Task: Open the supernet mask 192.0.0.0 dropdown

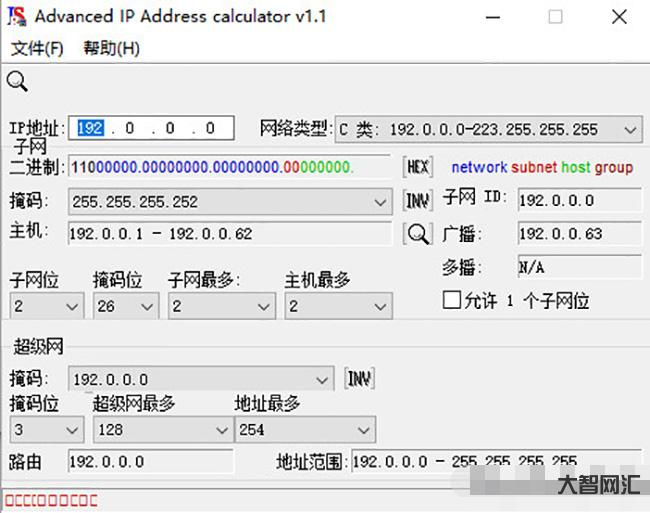Action: point(322,380)
